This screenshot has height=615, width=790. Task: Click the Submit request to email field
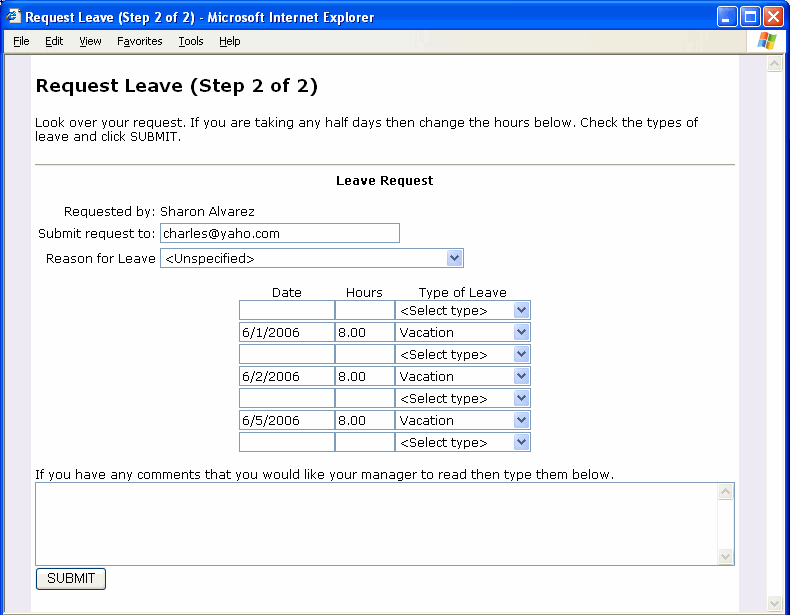[279, 233]
